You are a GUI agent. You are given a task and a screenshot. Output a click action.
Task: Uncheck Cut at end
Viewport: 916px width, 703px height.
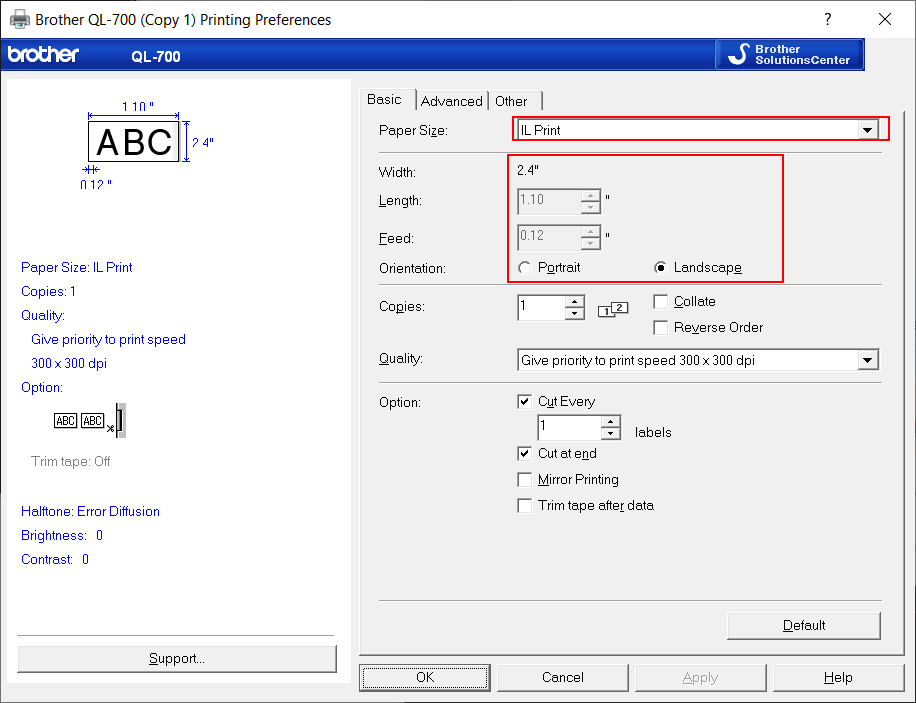525,453
